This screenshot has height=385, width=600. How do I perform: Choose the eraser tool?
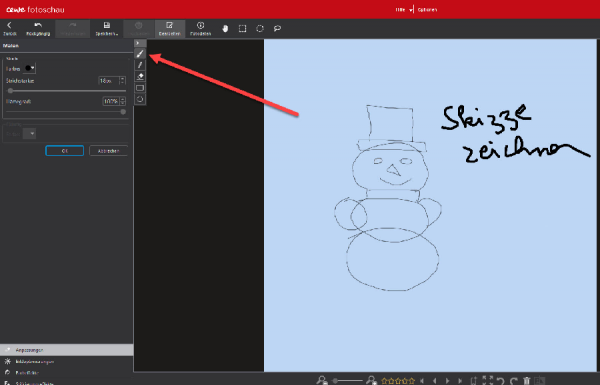[x=140, y=77]
